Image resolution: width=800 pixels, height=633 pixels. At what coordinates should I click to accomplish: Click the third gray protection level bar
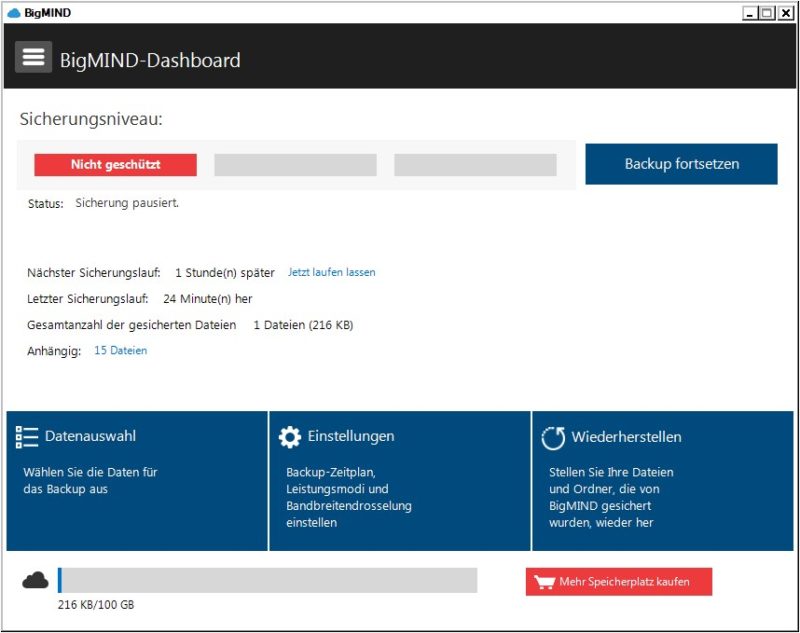[475, 165]
